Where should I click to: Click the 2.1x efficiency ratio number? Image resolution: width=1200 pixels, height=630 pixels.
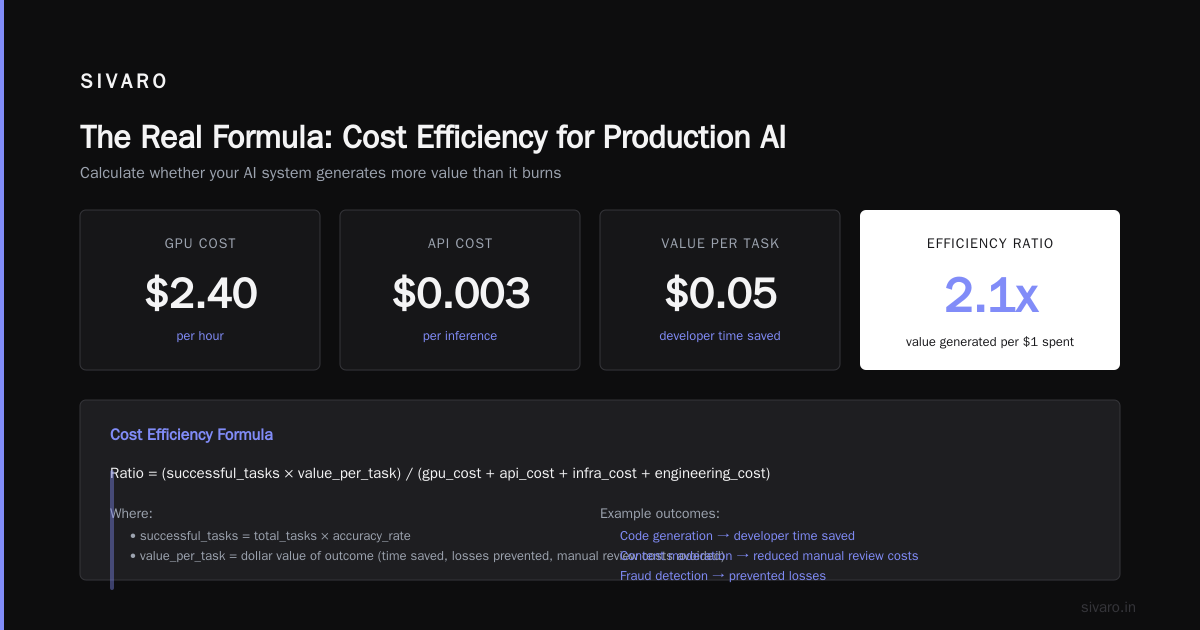990,295
